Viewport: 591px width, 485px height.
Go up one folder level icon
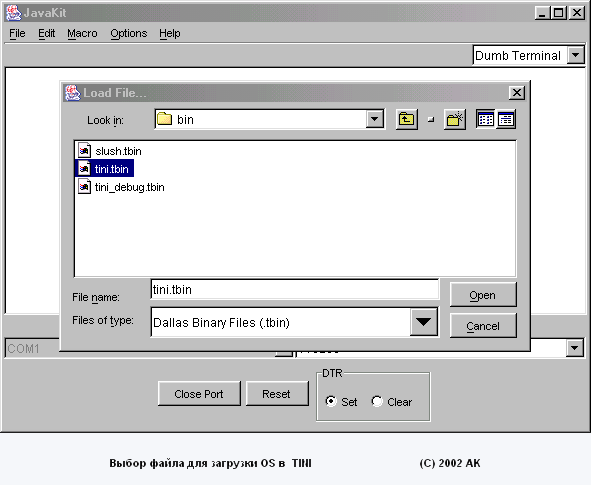[406, 120]
